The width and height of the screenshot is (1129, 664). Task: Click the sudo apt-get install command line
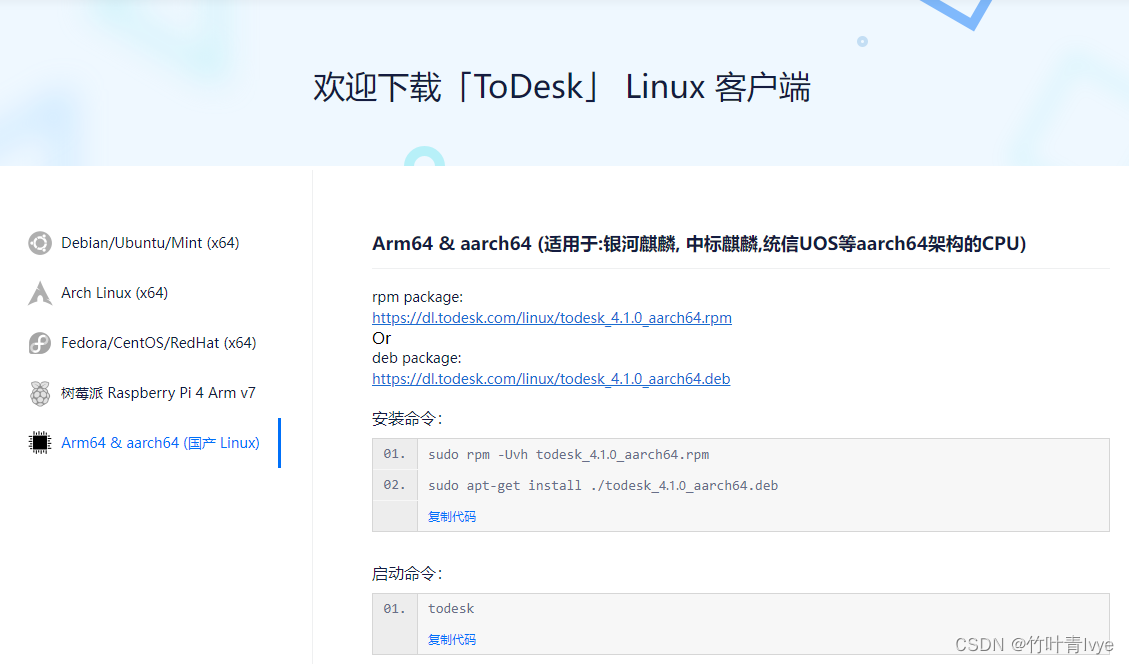[603, 485]
